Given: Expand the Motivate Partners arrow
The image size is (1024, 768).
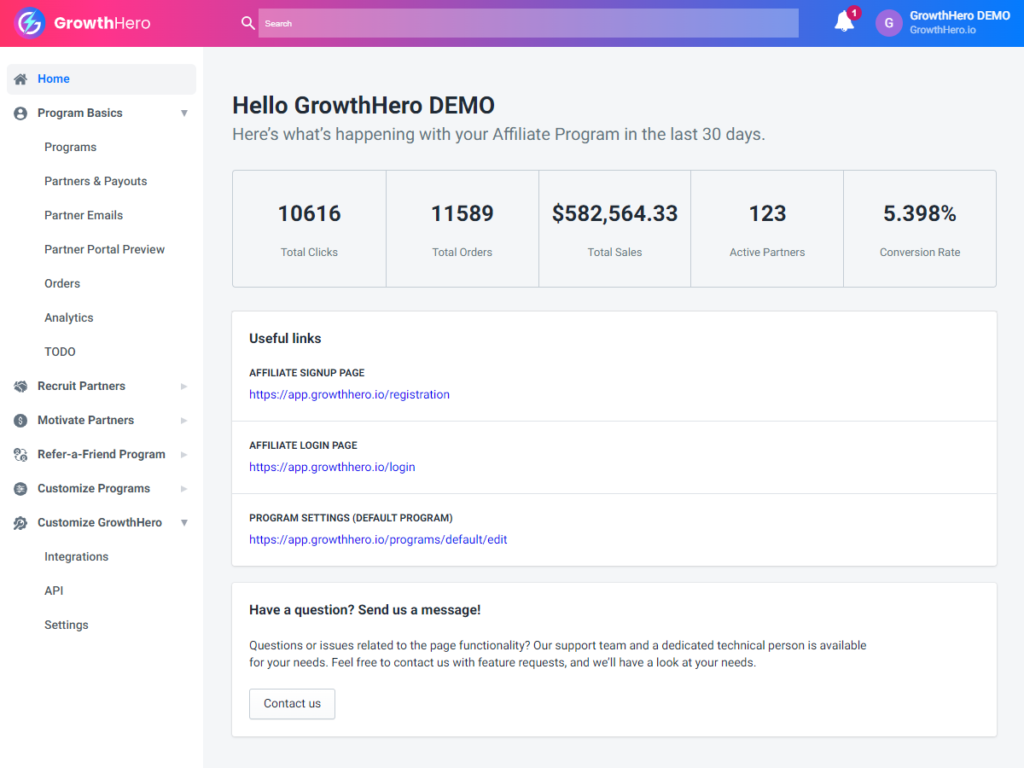Looking at the screenshot, I should pos(184,420).
